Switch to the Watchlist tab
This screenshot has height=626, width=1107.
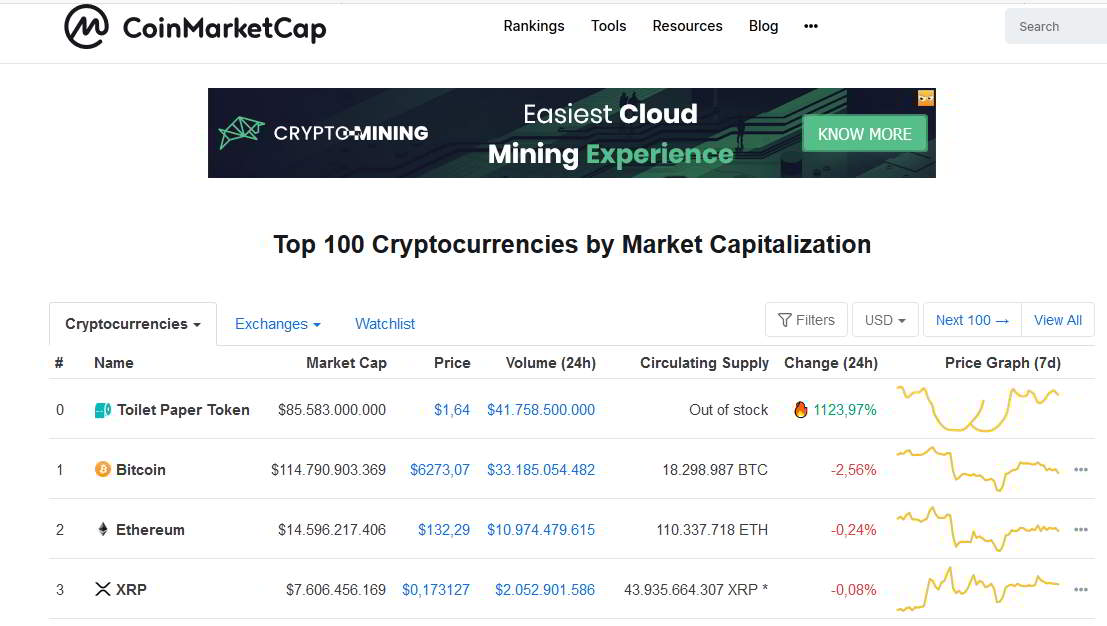coord(385,324)
